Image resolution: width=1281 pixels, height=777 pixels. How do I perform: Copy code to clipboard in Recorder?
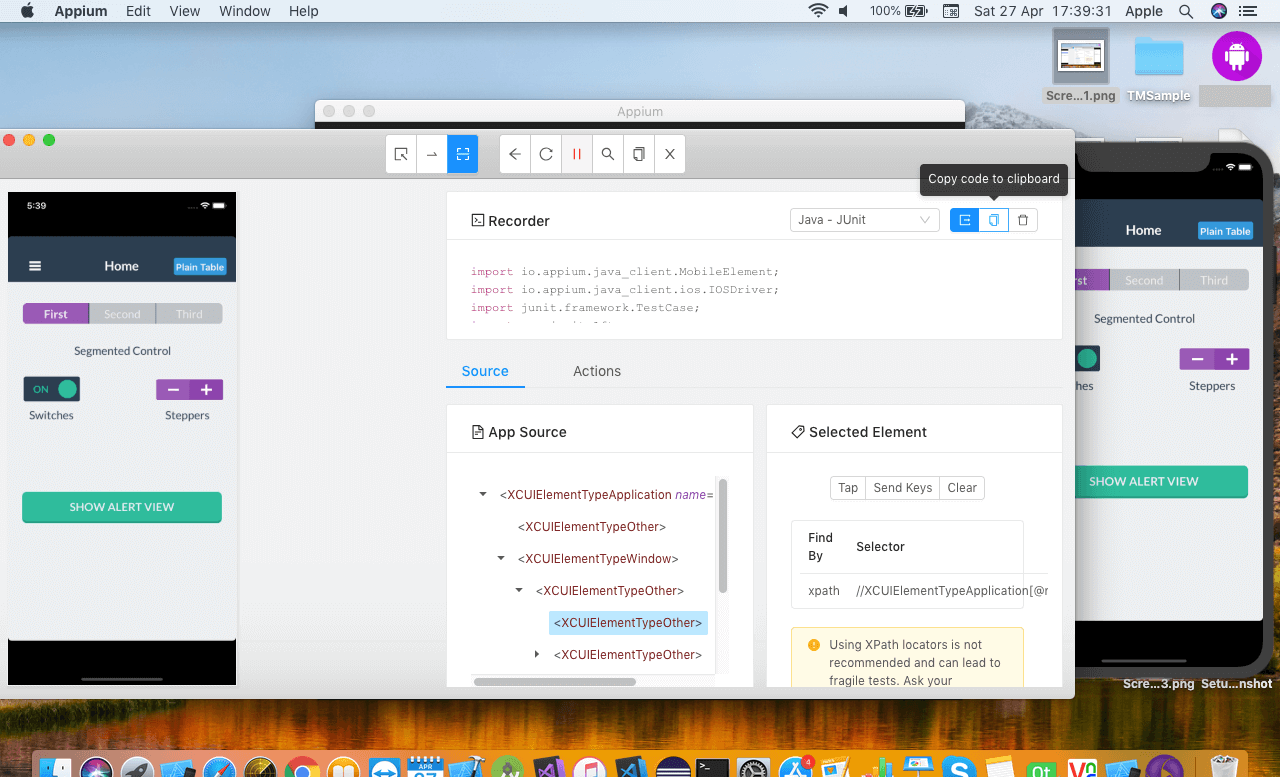pyautogui.click(x=993, y=220)
